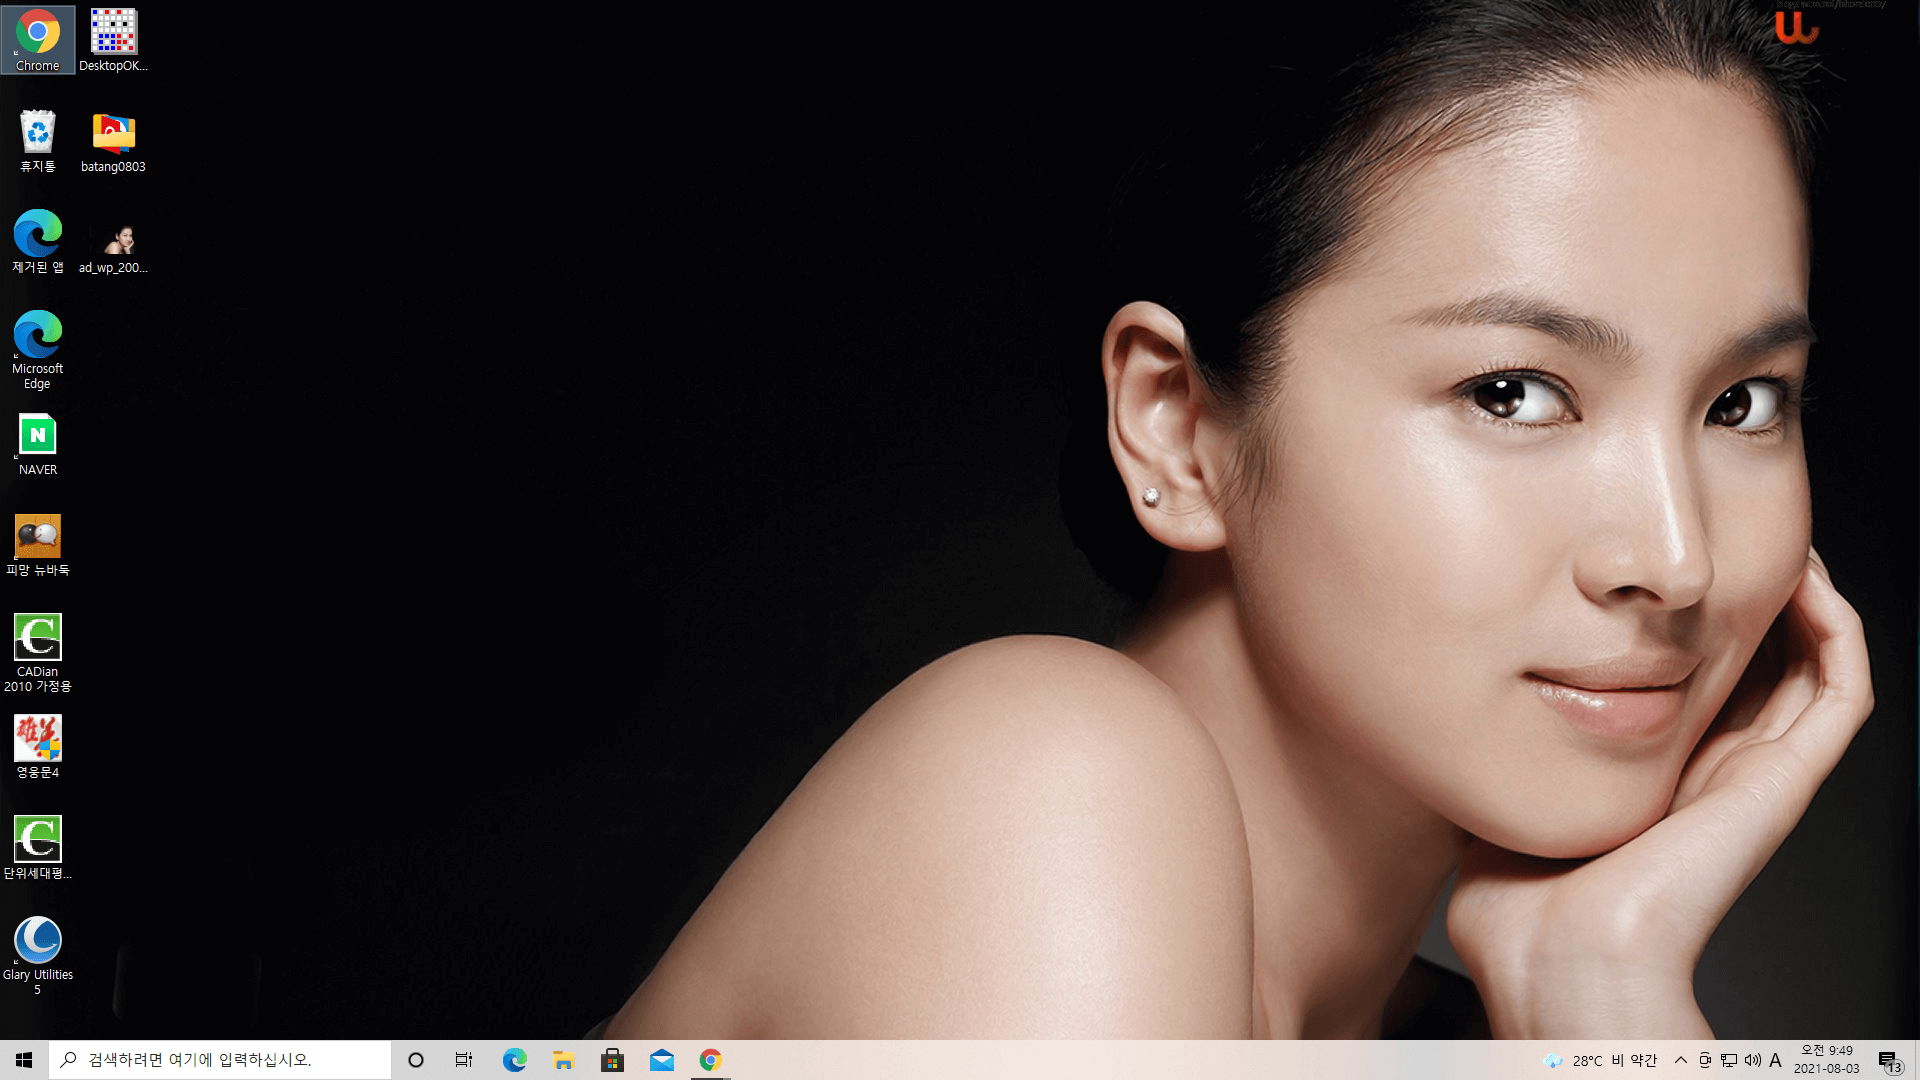Launch the Glary Utilities 5 shortcut
Image resolution: width=1920 pixels, height=1080 pixels.
[x=38, y=956]
